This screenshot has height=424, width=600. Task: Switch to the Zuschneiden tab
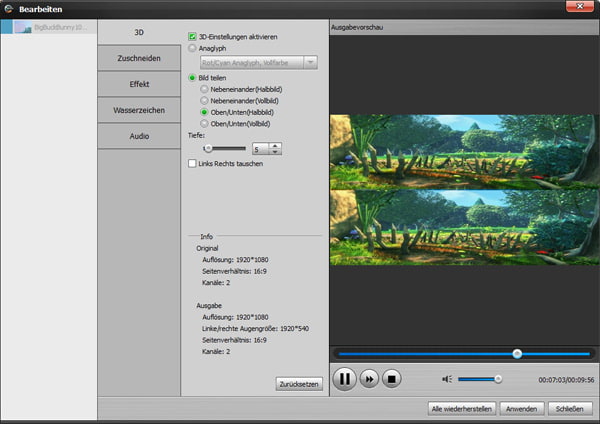click(x=139, y=59)
